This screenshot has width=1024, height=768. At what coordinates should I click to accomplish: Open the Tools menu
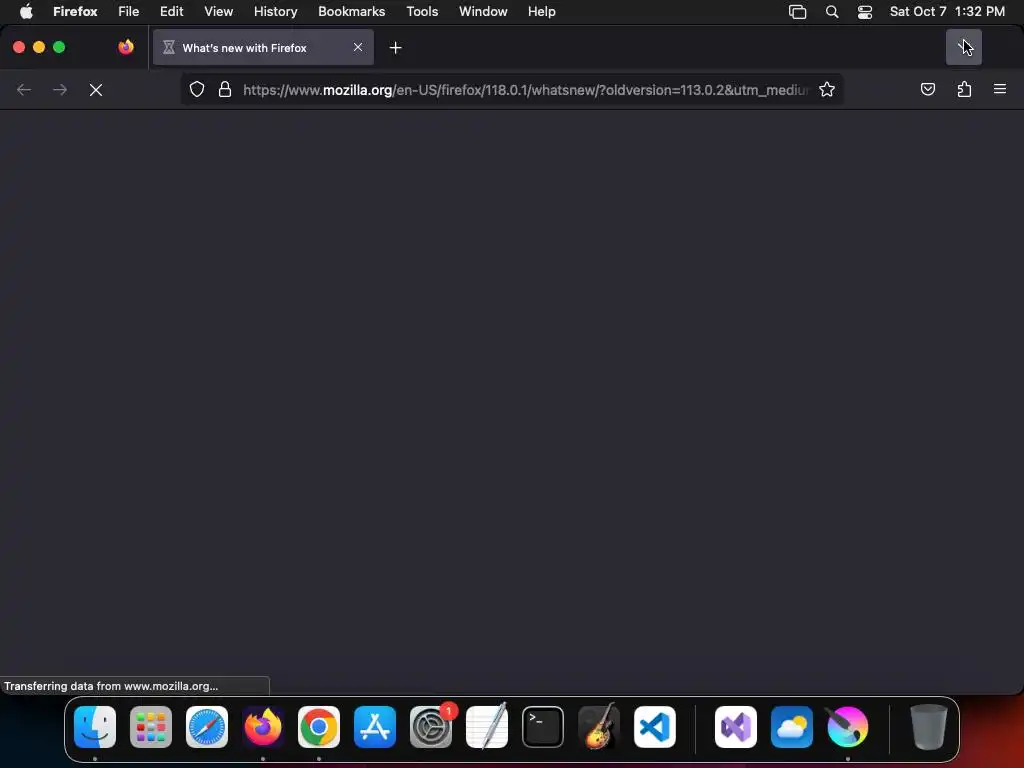coord(422,12)
